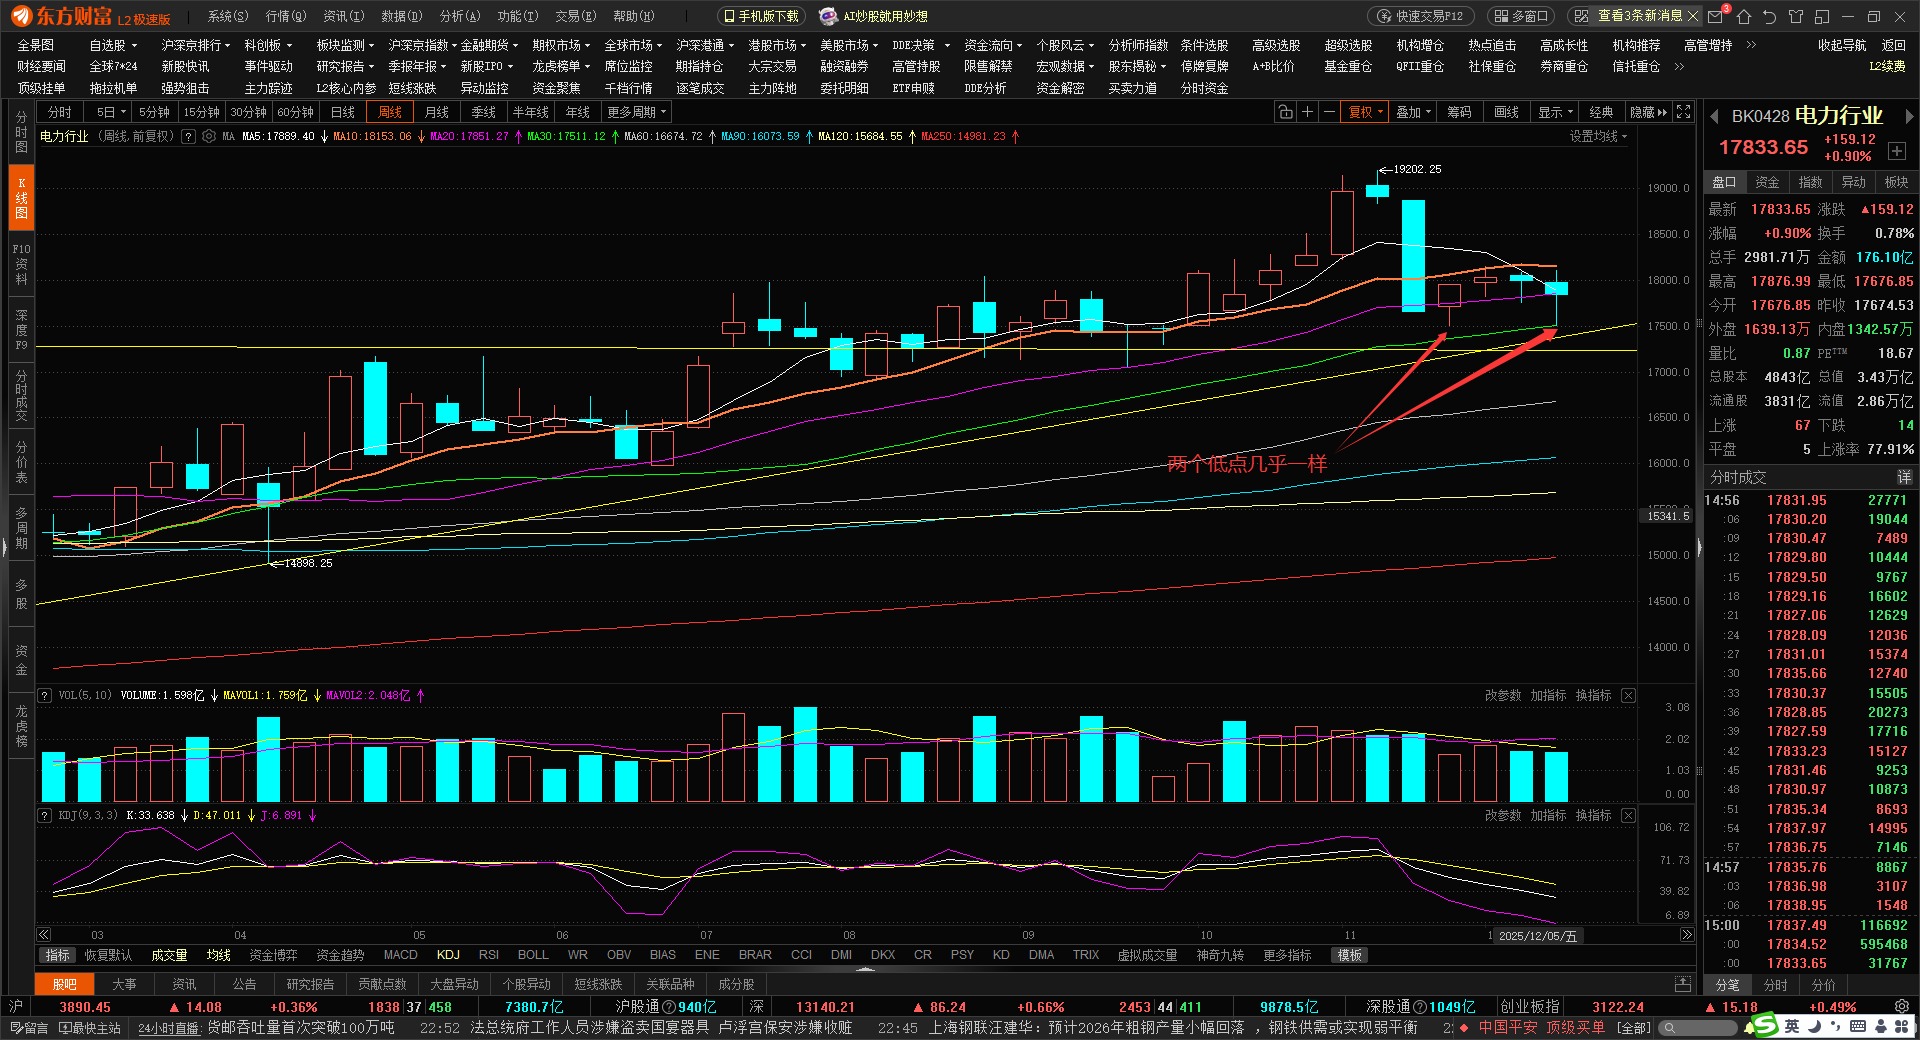
Task: Click the chart lock icon
Action: tap(1285, 112)
